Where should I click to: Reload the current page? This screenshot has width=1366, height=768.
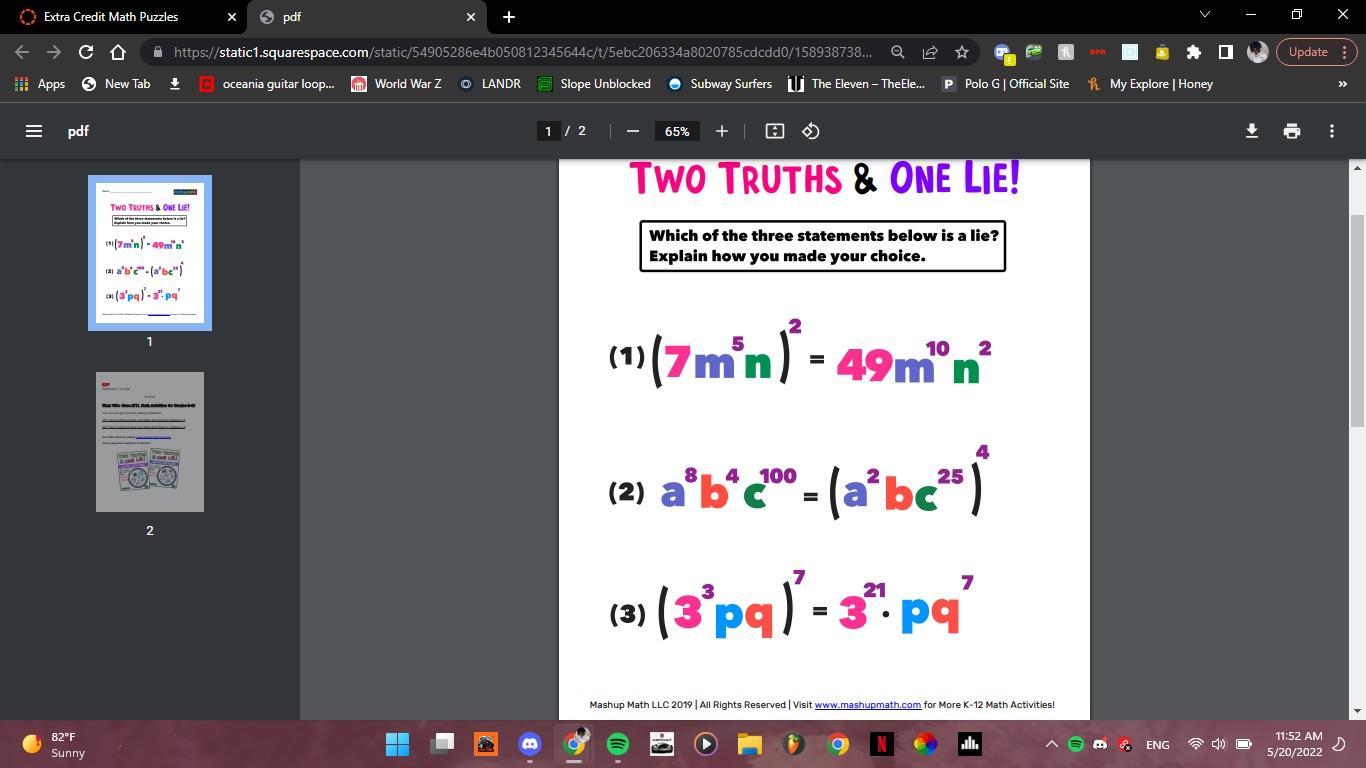(86, 52)
